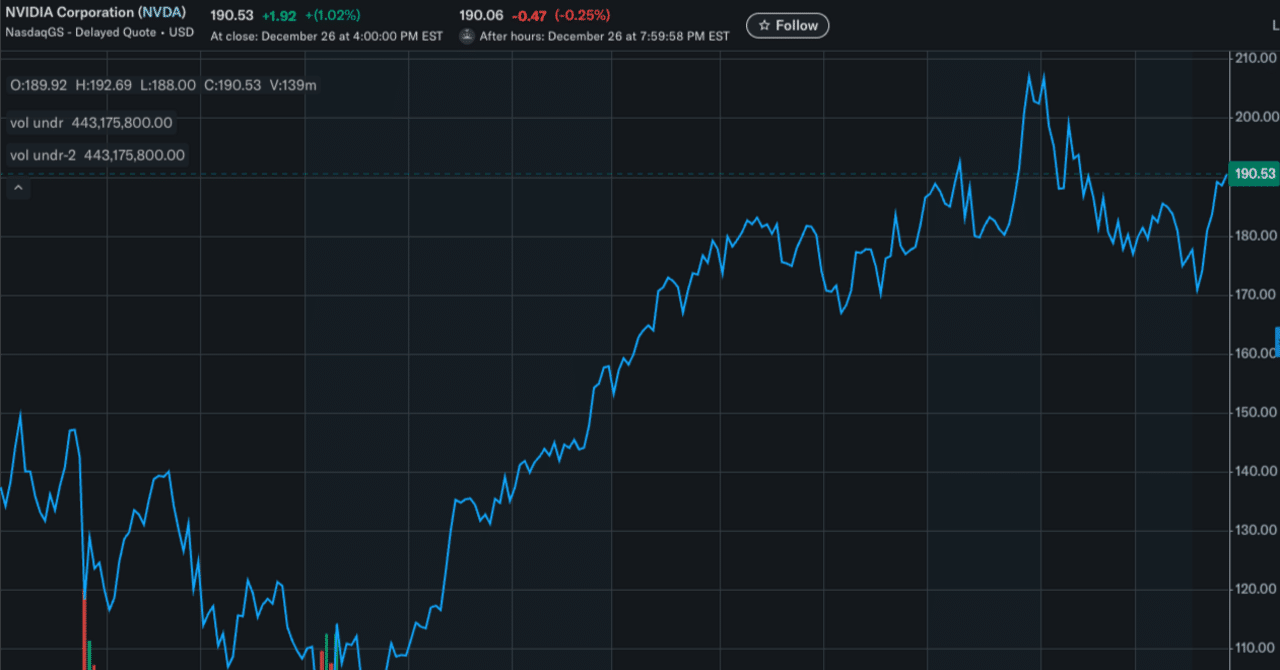
Task: Click the 120.00 price axis label
Action: [x=1256, y=589]
